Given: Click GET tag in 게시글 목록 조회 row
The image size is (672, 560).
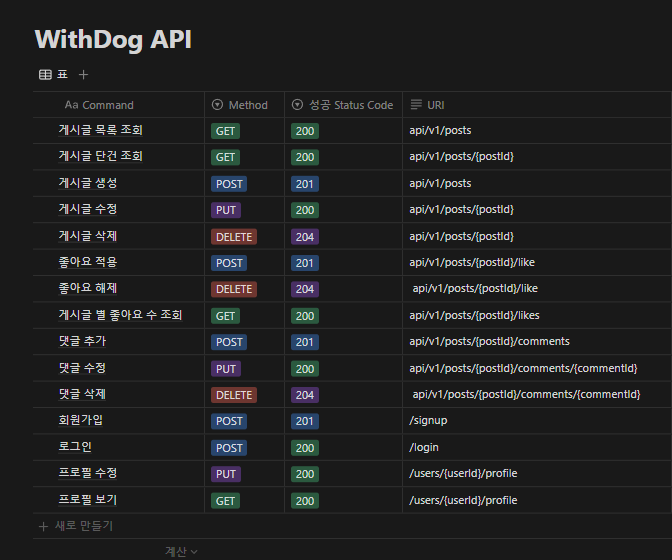Looking at the screenshot, I should click(225, 131).
